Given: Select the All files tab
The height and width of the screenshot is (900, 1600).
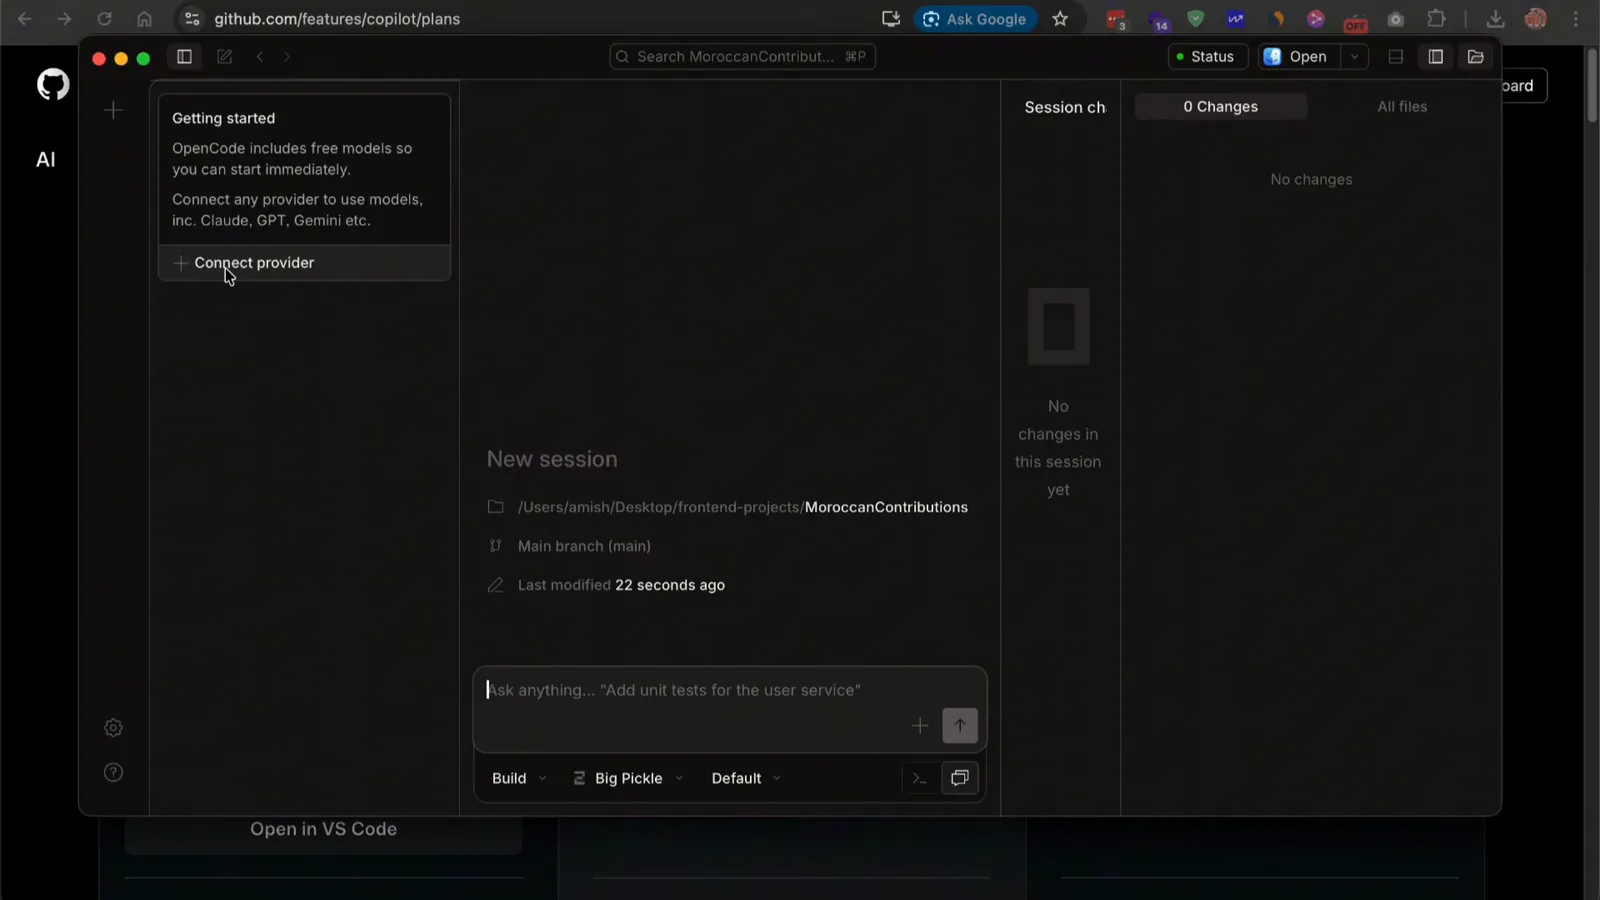Looking at the screenshot, I should 1402,107.
